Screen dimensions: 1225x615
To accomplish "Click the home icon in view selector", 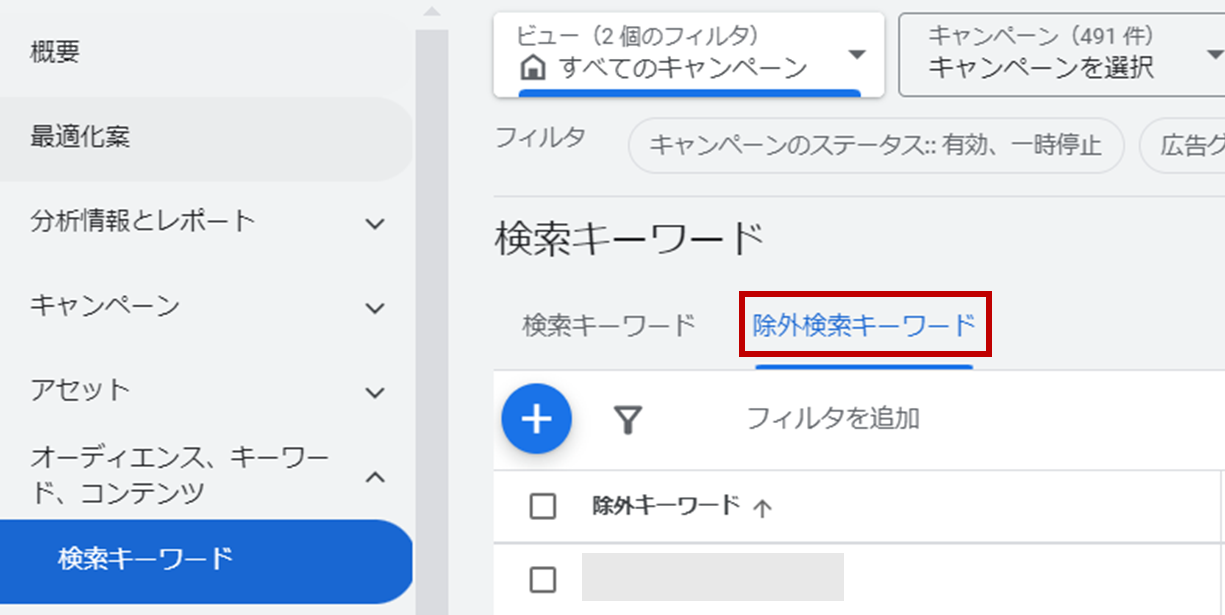I will pos(534,69).
